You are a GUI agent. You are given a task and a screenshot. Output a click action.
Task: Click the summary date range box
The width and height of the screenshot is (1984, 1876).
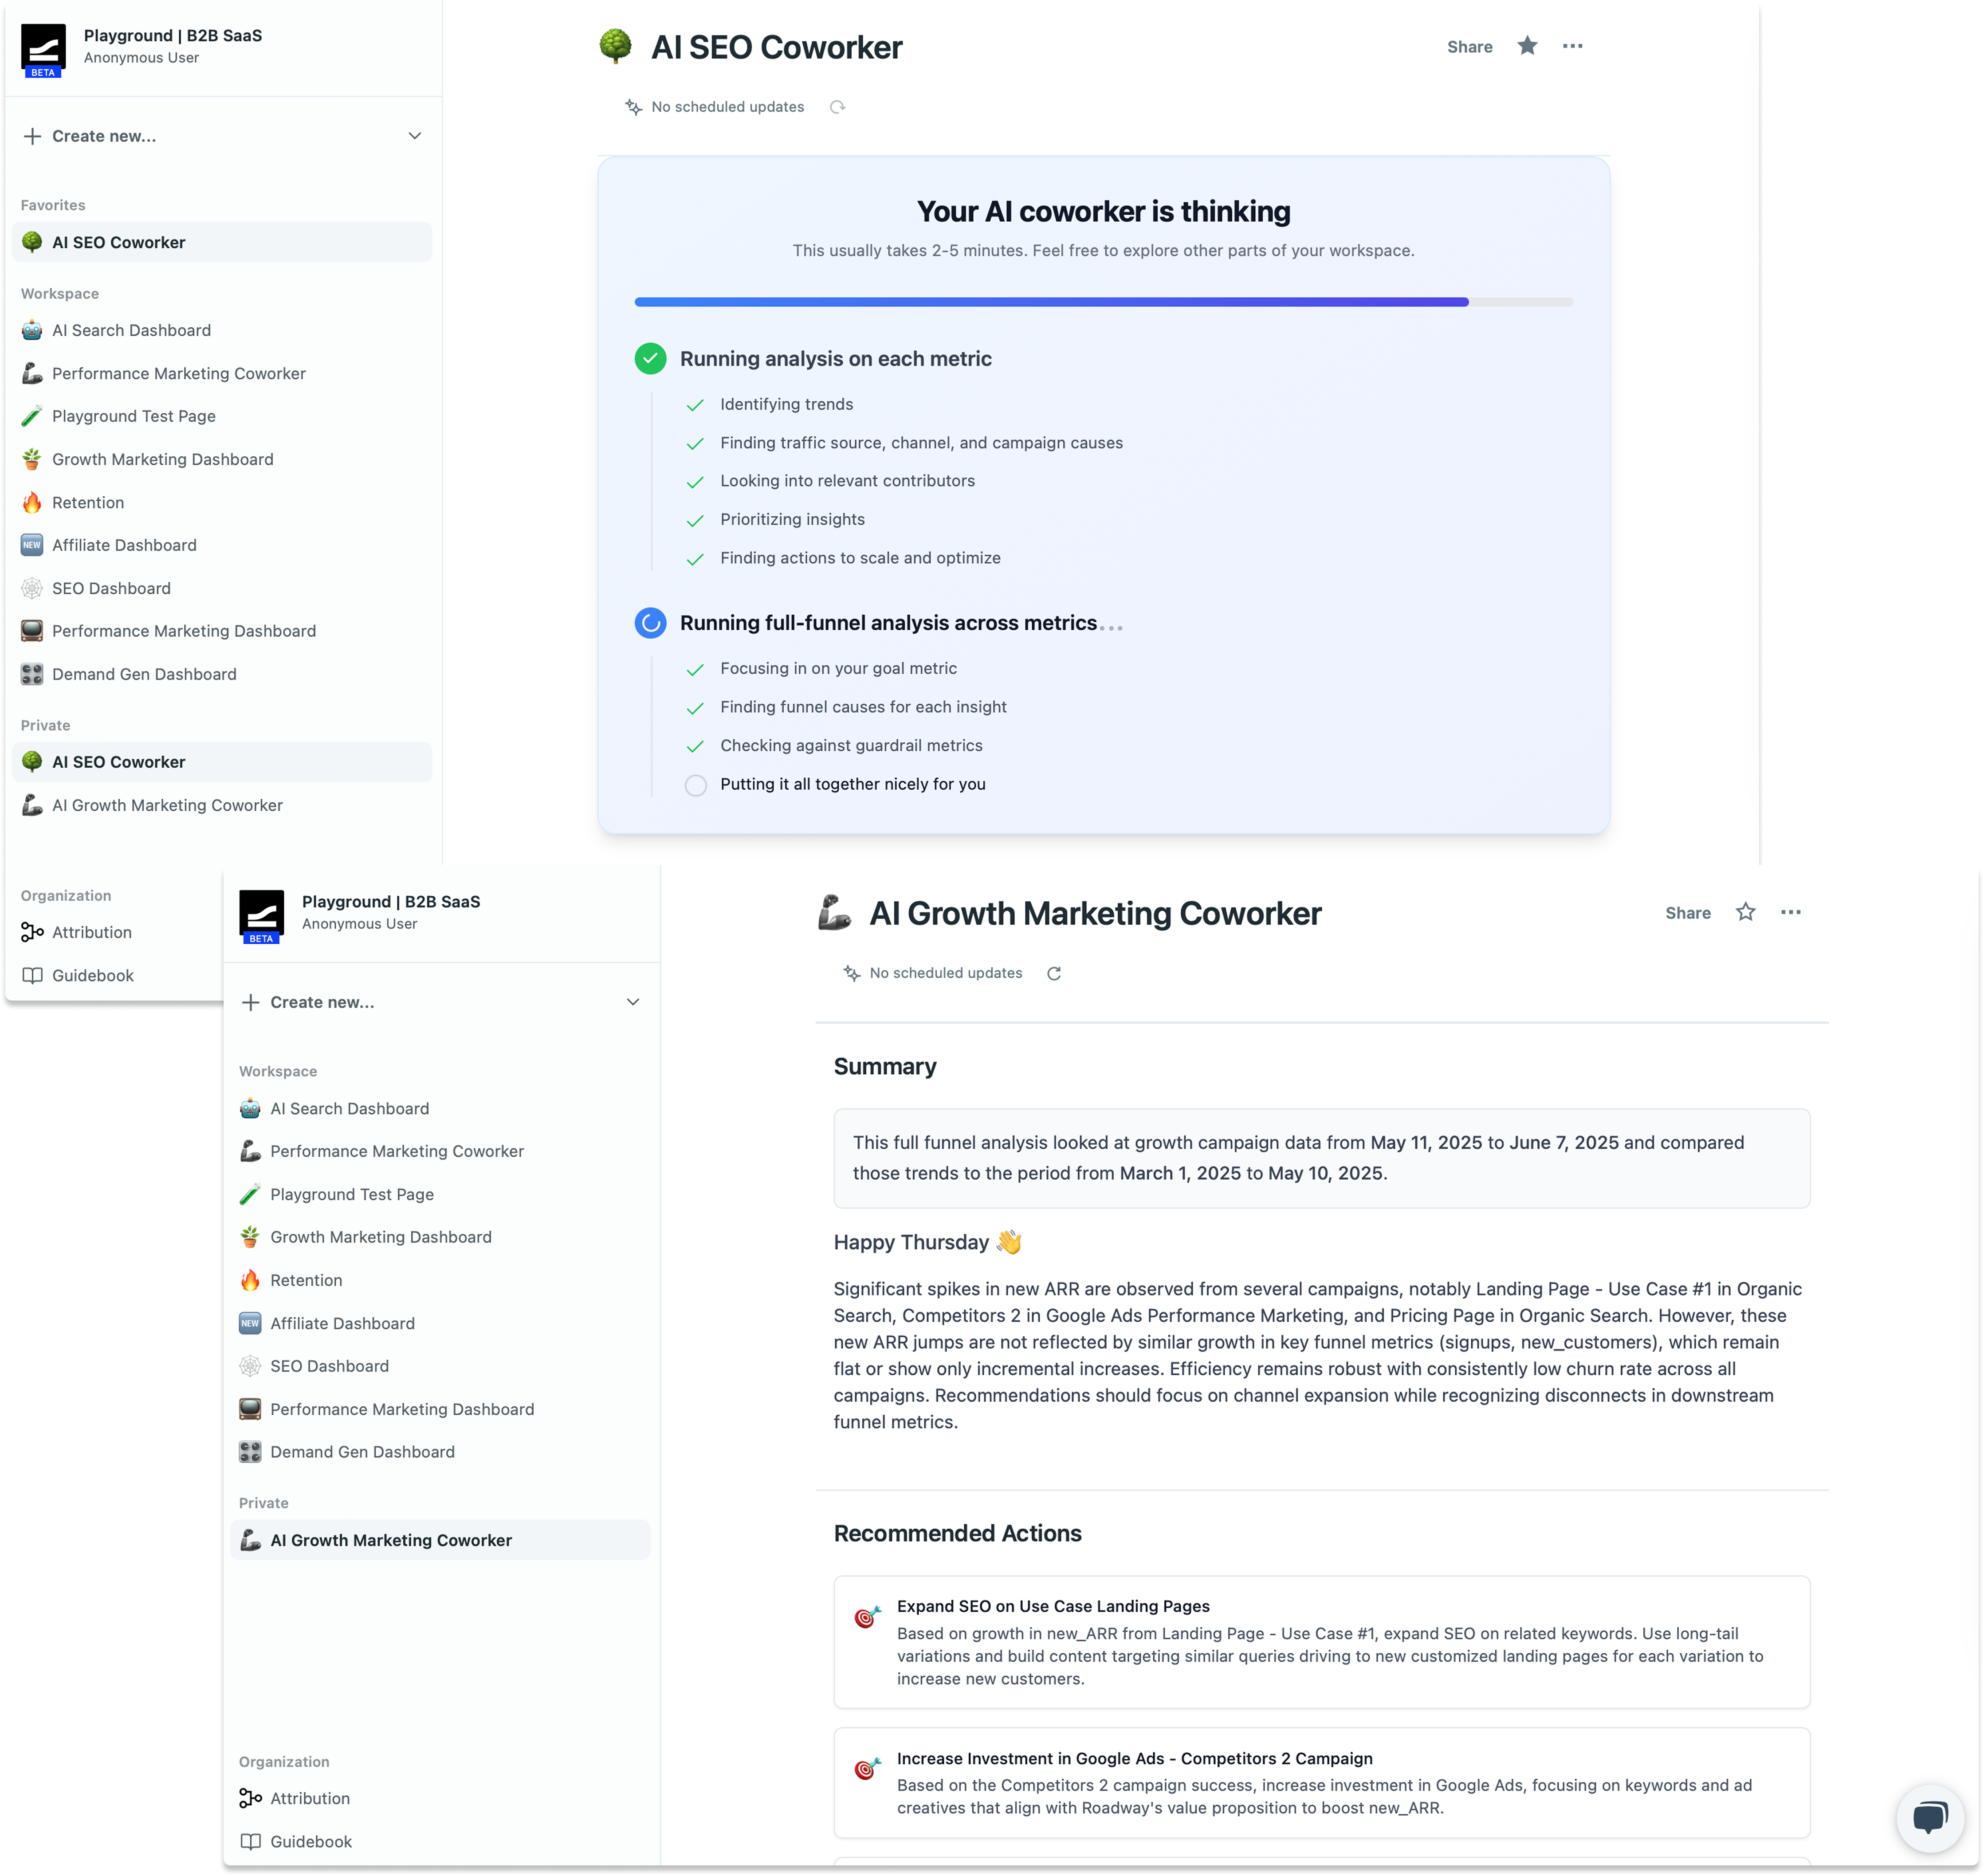tap(1321, 1158)
